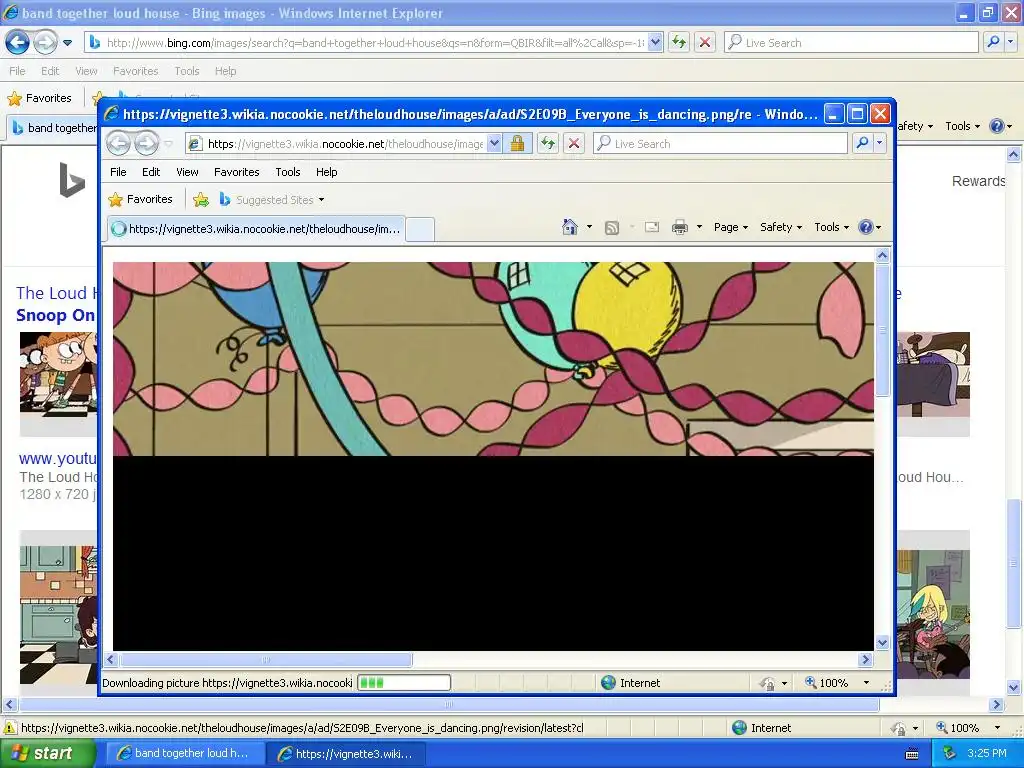Click protected mode icon in front status bar
The height and width of the screenshot is (768, 1024).
coord(767,683)
